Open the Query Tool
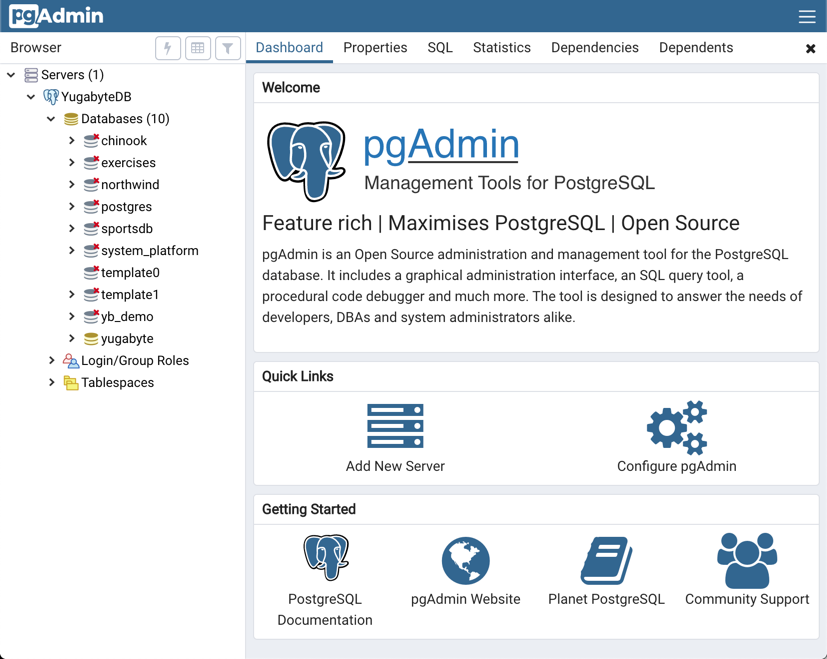 click(167, 48)
